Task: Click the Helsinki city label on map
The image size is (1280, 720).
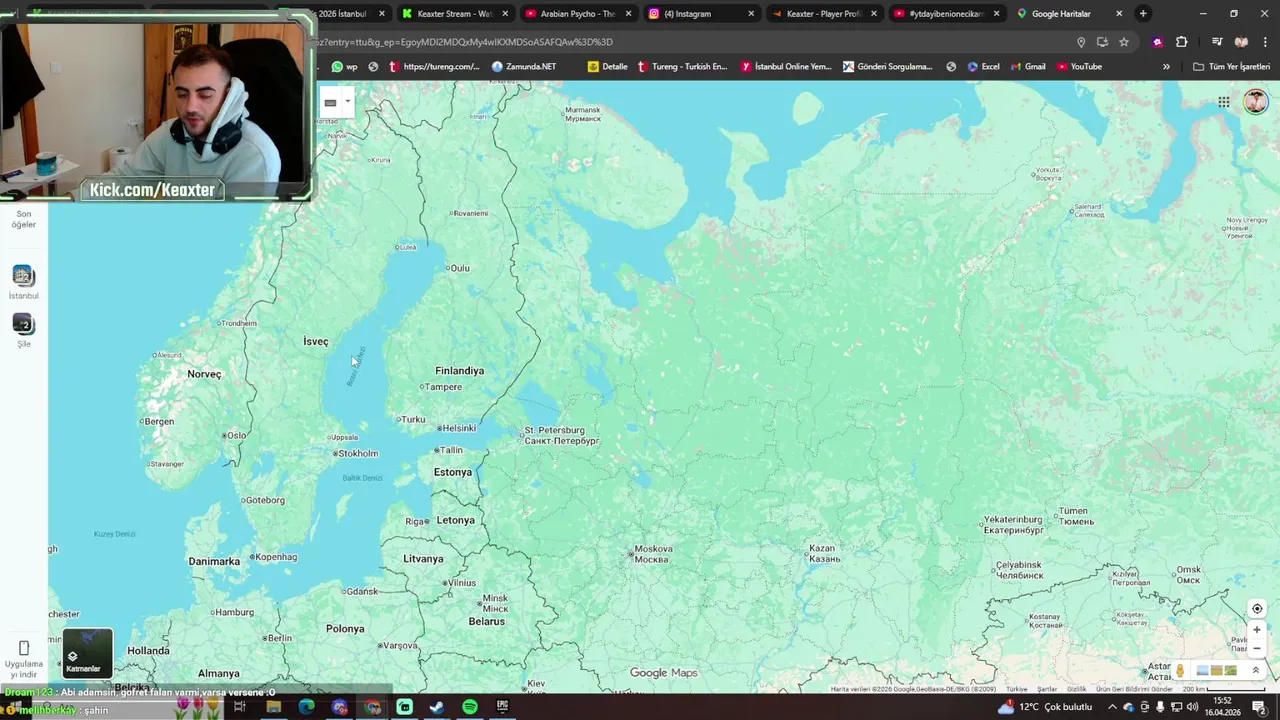Action: tap(457, 428)
